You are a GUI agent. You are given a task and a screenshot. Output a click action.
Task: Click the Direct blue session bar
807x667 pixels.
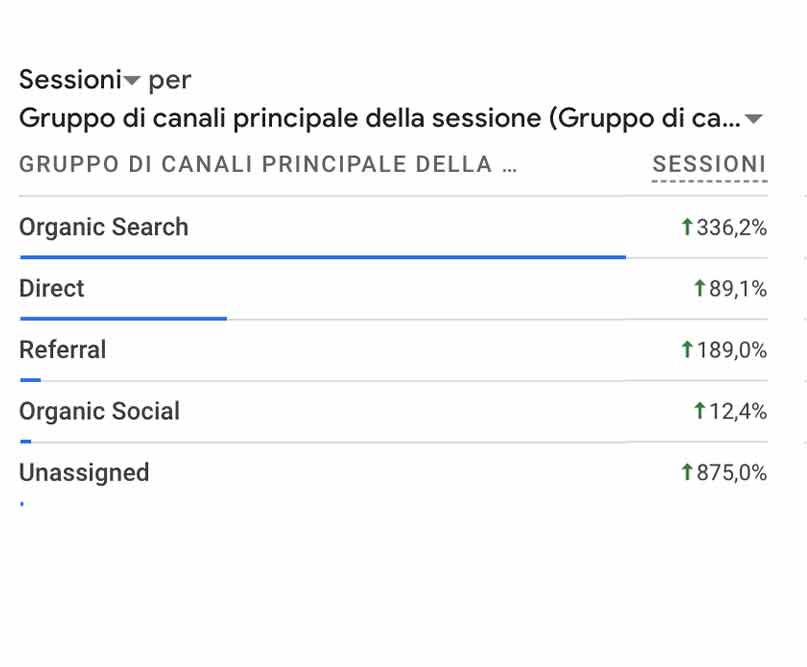pyautogui.click(x=124, y=319)
